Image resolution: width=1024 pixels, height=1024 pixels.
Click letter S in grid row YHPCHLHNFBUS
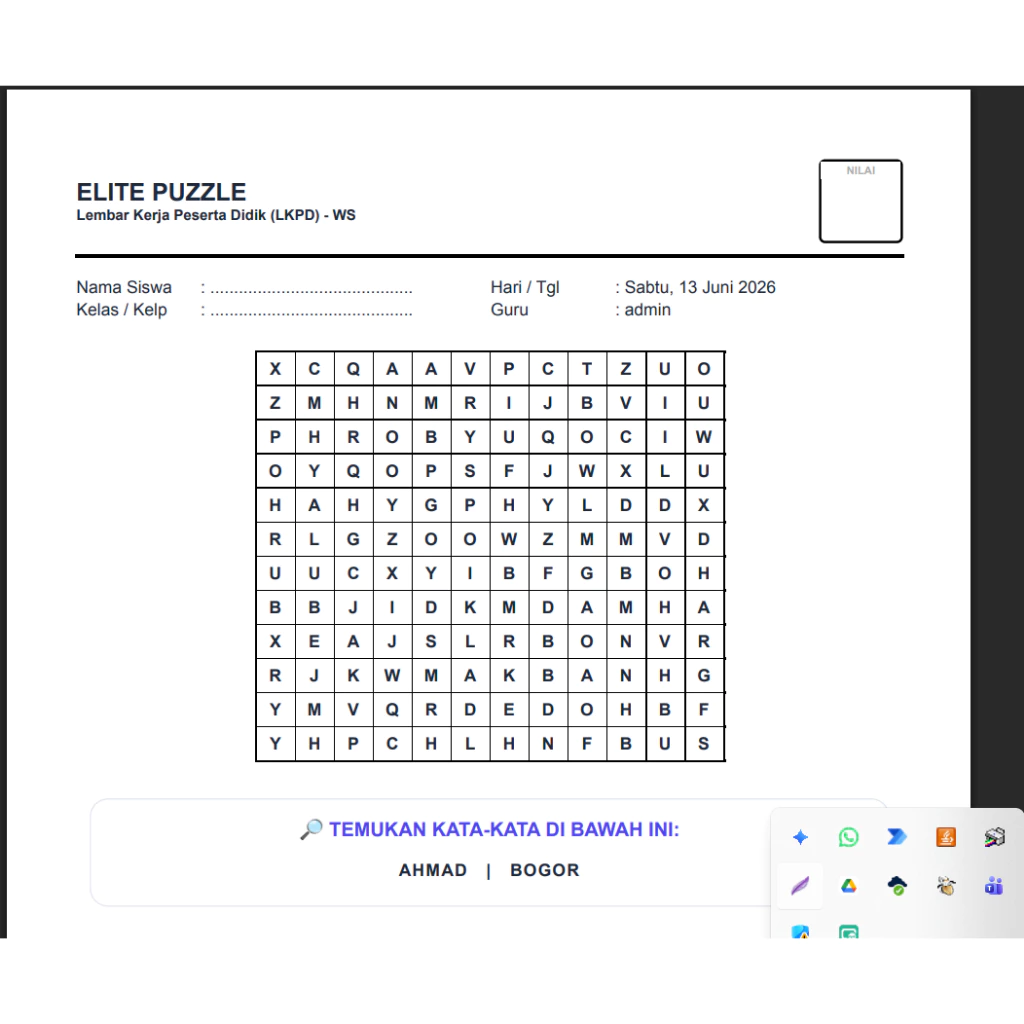703,743
